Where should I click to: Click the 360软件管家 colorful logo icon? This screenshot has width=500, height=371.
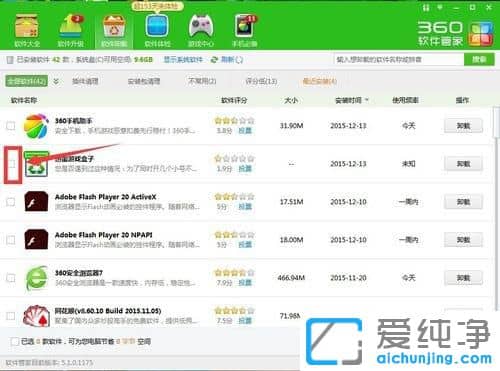481,34
